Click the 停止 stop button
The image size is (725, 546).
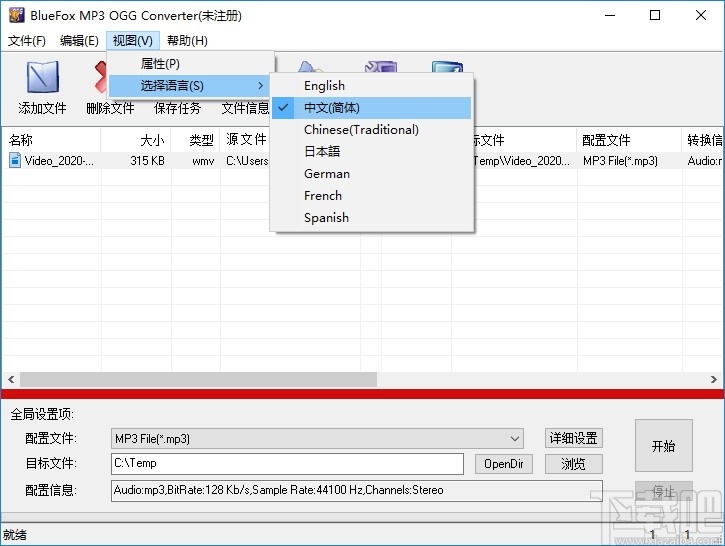point(664,491)
